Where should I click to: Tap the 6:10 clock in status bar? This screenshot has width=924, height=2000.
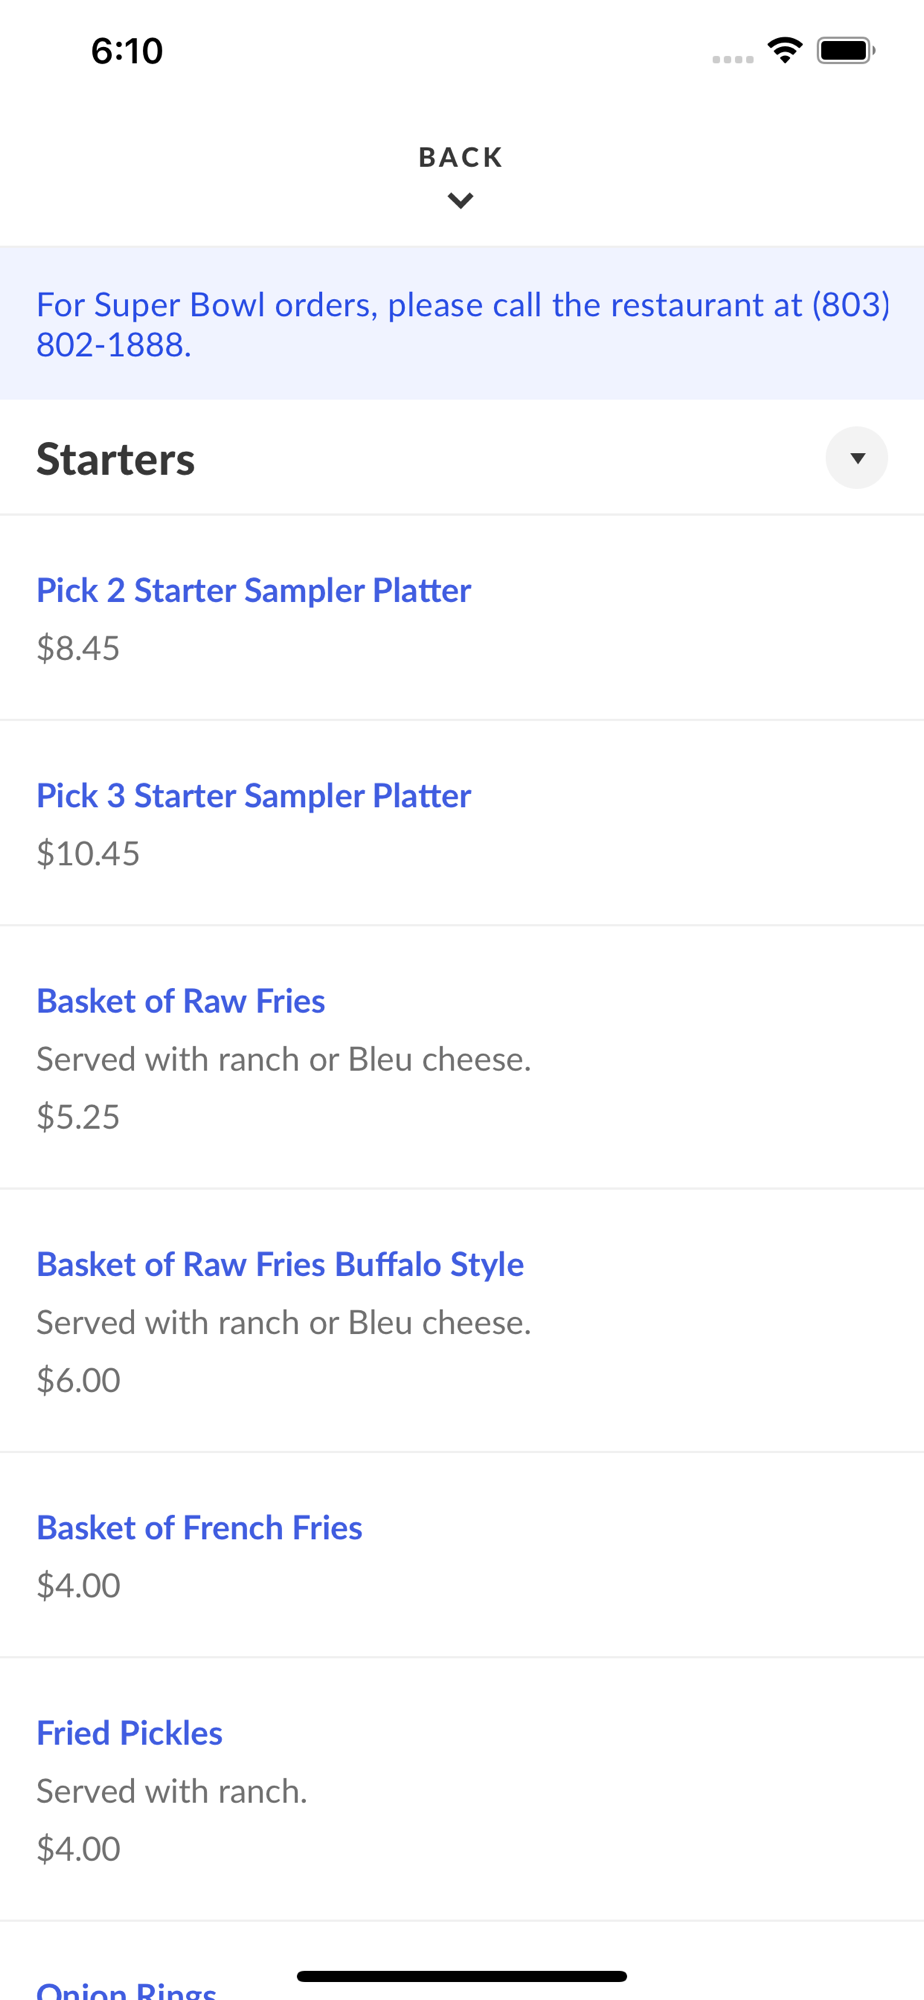point(127,51)
